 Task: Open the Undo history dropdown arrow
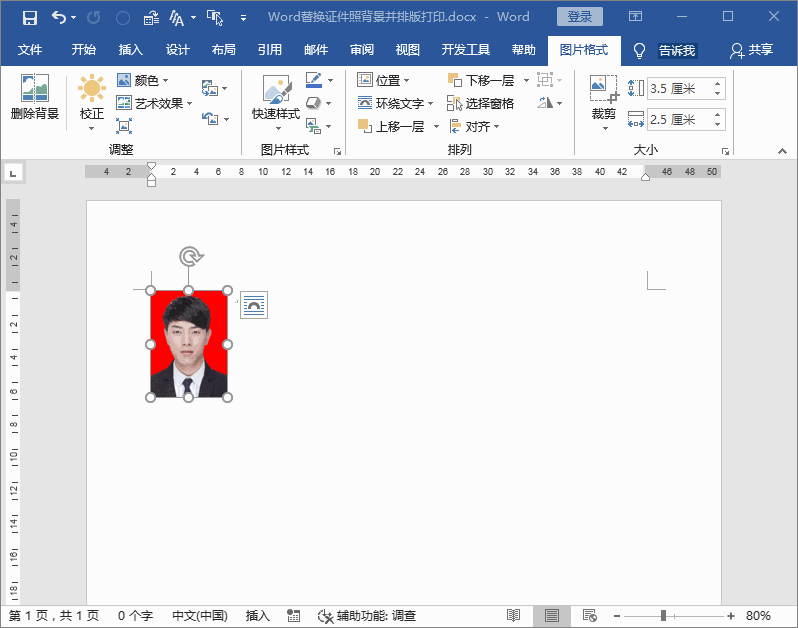[74, 18]
